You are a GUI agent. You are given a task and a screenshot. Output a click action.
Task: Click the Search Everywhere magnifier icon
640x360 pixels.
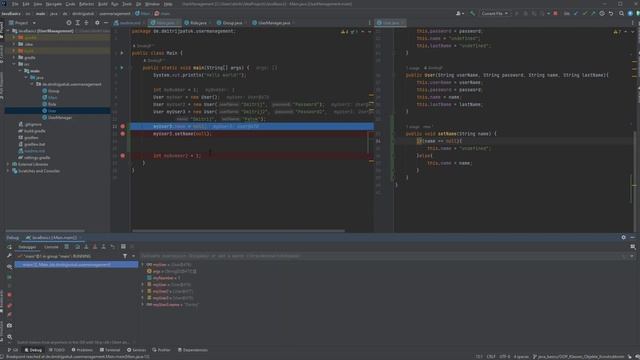click(621, 13)
